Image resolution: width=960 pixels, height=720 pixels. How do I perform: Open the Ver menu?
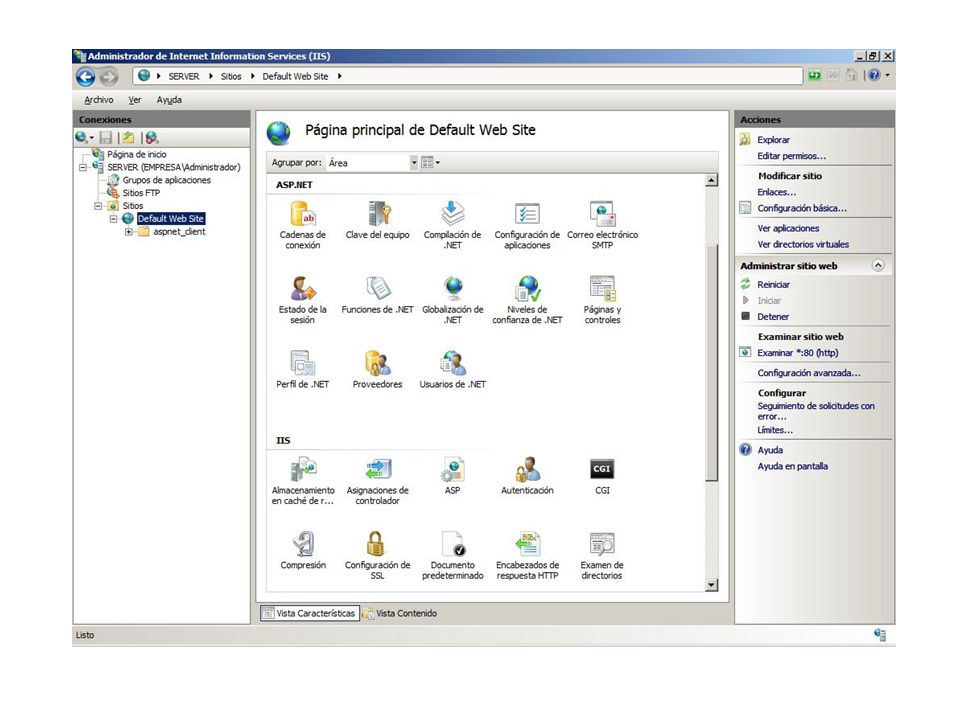135,100
